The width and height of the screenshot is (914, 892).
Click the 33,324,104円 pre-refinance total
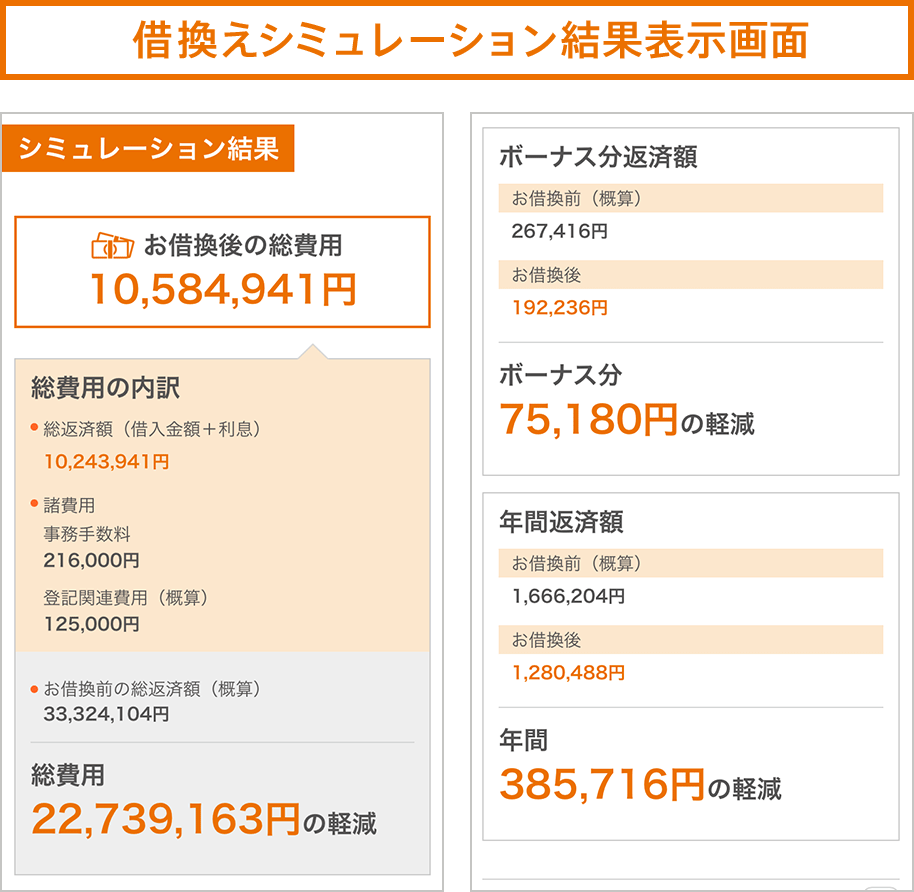[x=106, y=714]
